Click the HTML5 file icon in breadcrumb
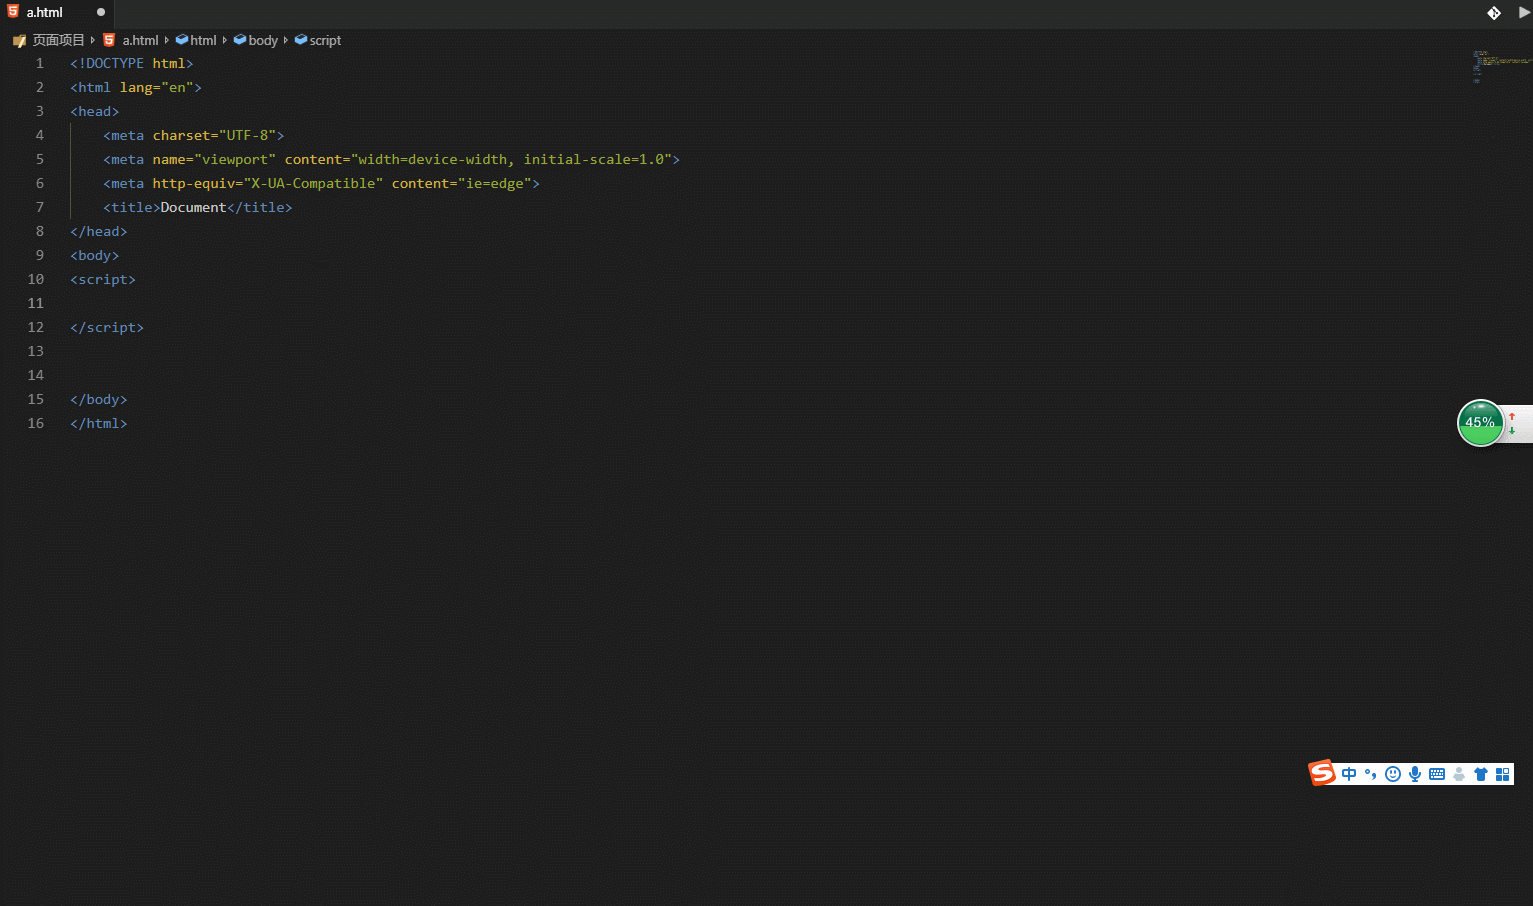The width and height of the screenshot is (1533, 906). click(x=109, y=40)
